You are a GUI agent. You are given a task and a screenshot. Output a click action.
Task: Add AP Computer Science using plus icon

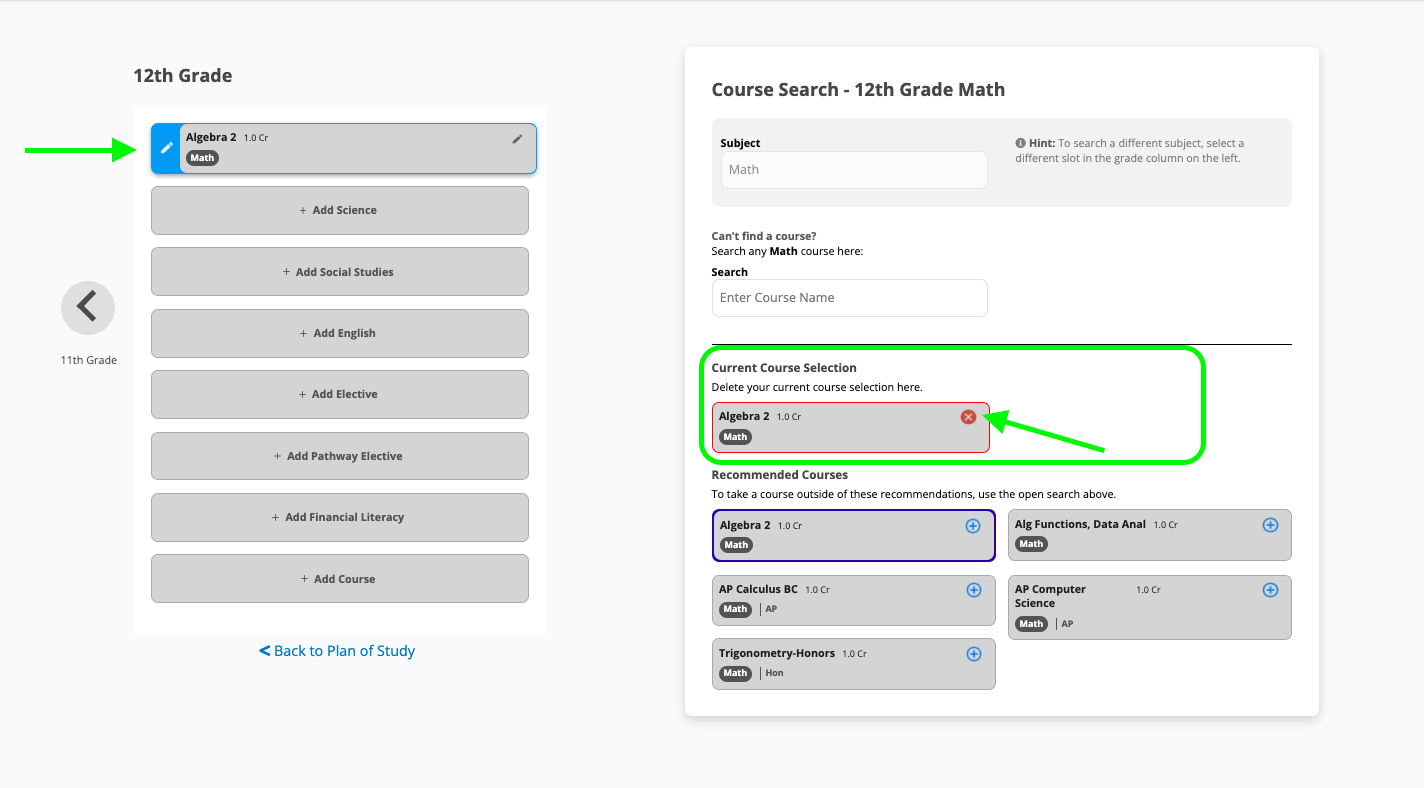1270,590
